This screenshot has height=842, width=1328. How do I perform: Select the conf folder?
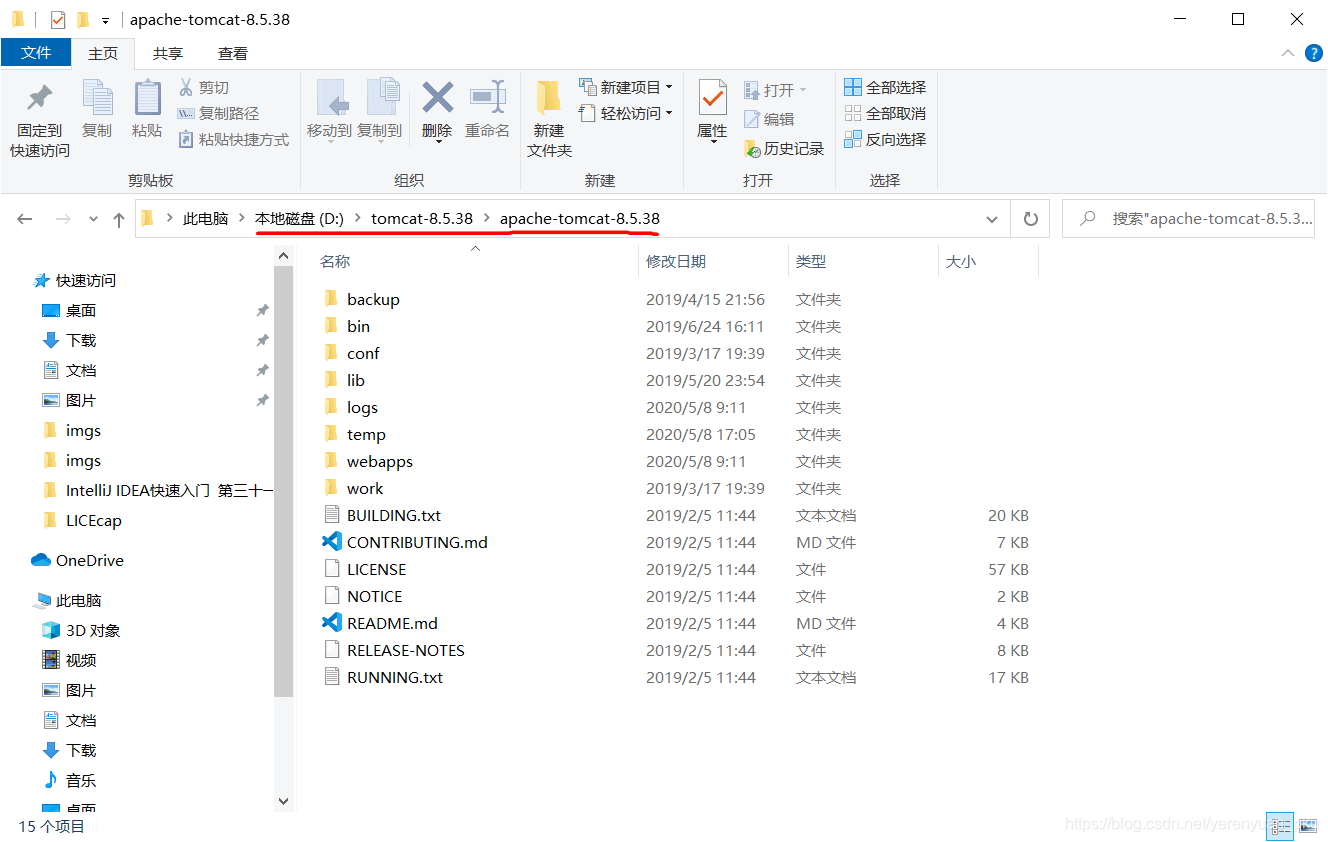363,353
